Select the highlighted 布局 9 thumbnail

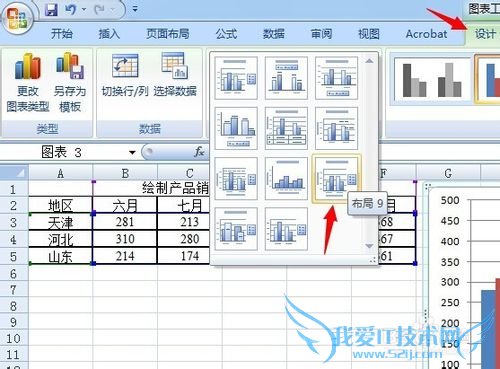[336, 179]
